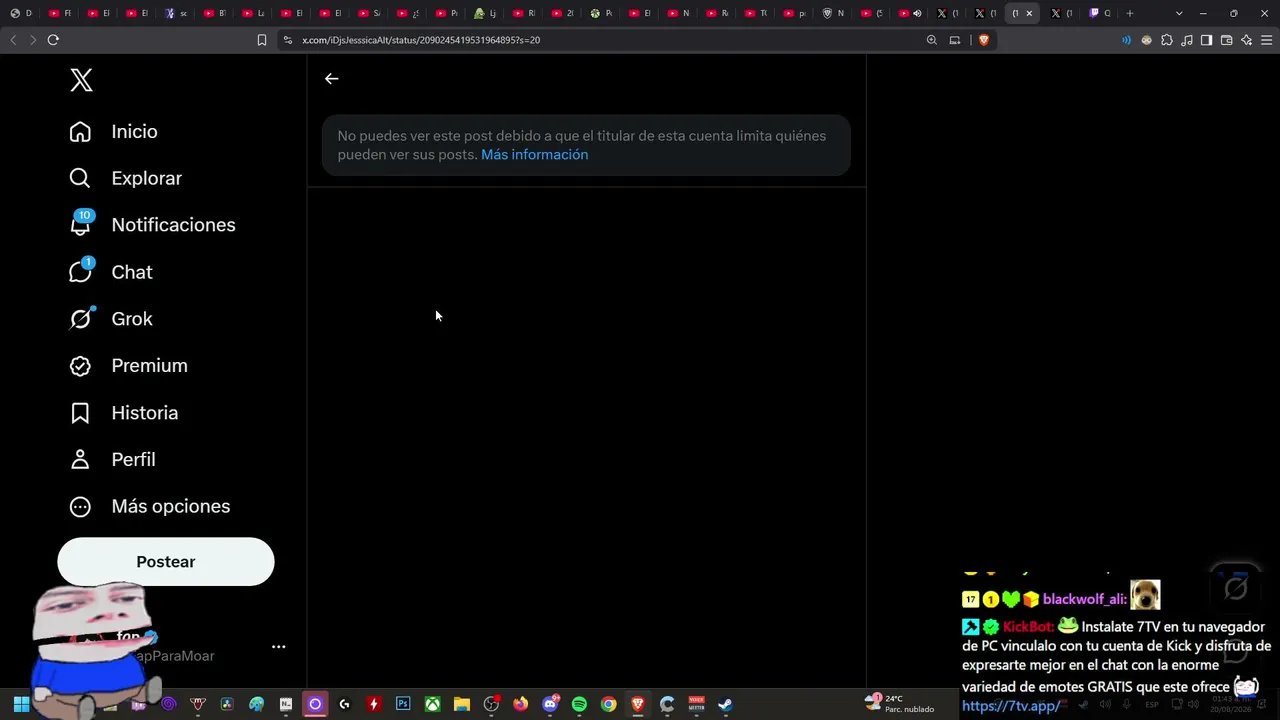Open the browser hamburger menu
The height and width of the screenshot is (720, 1280).
[x=1267, y=40]
